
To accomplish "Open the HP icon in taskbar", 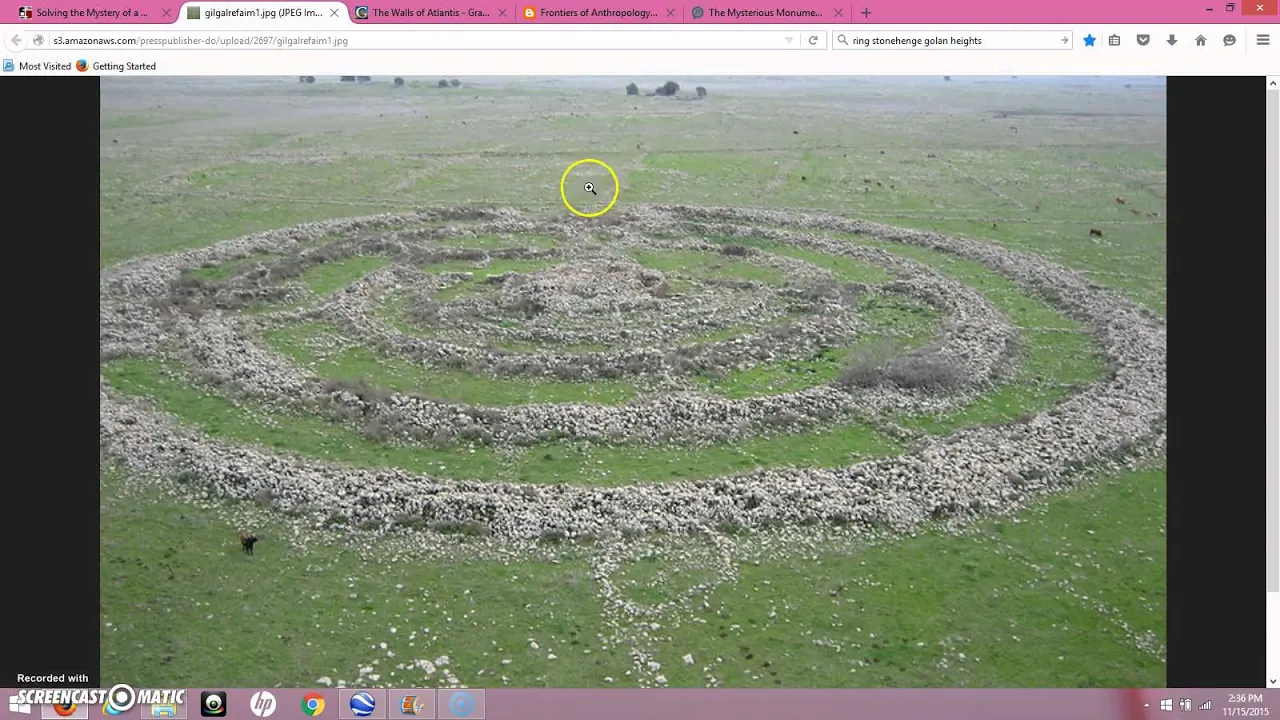I will [263, 704].
